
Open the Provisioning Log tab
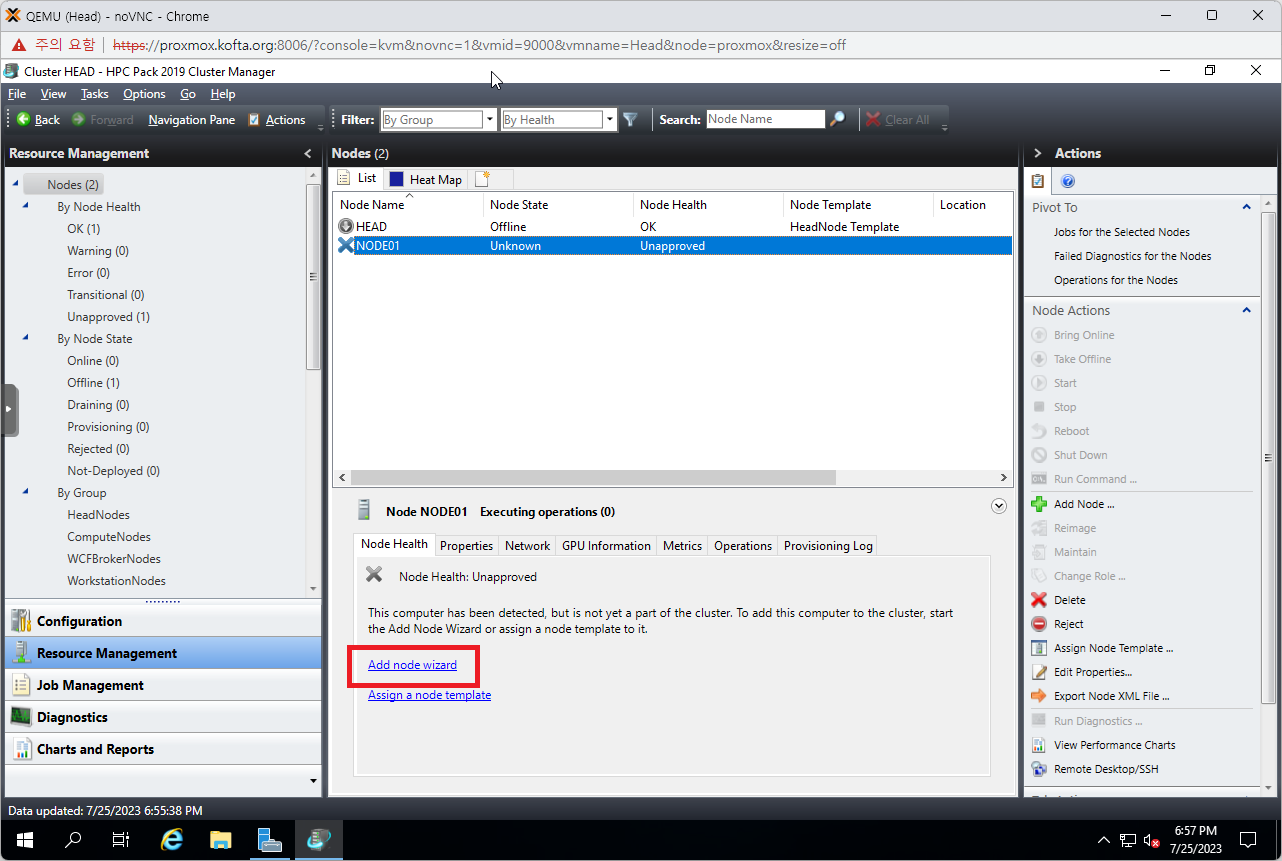[827, 546]
